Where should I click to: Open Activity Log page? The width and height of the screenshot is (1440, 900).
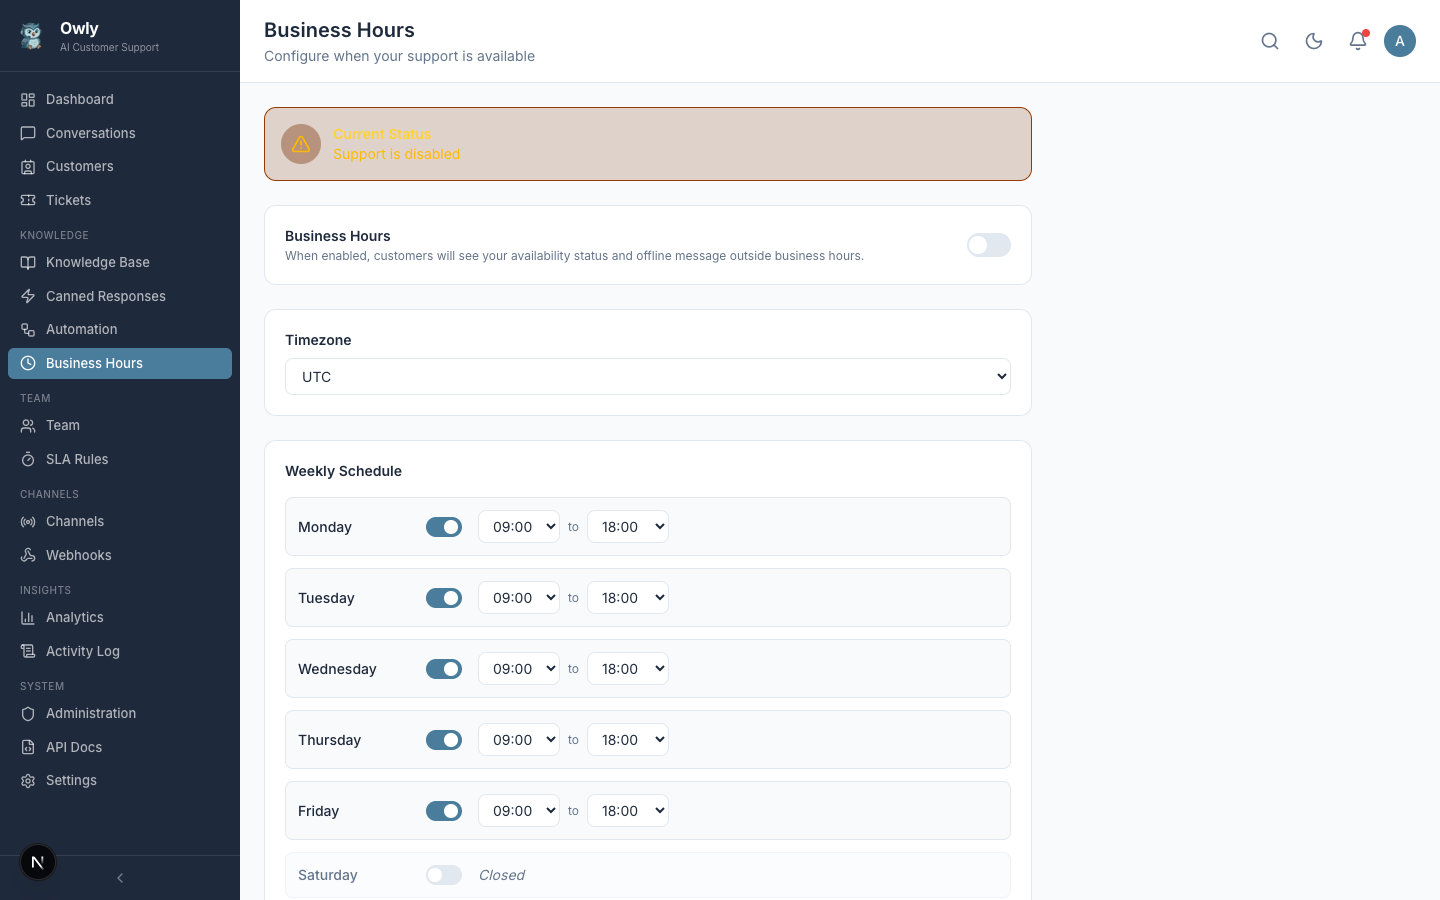120,651
